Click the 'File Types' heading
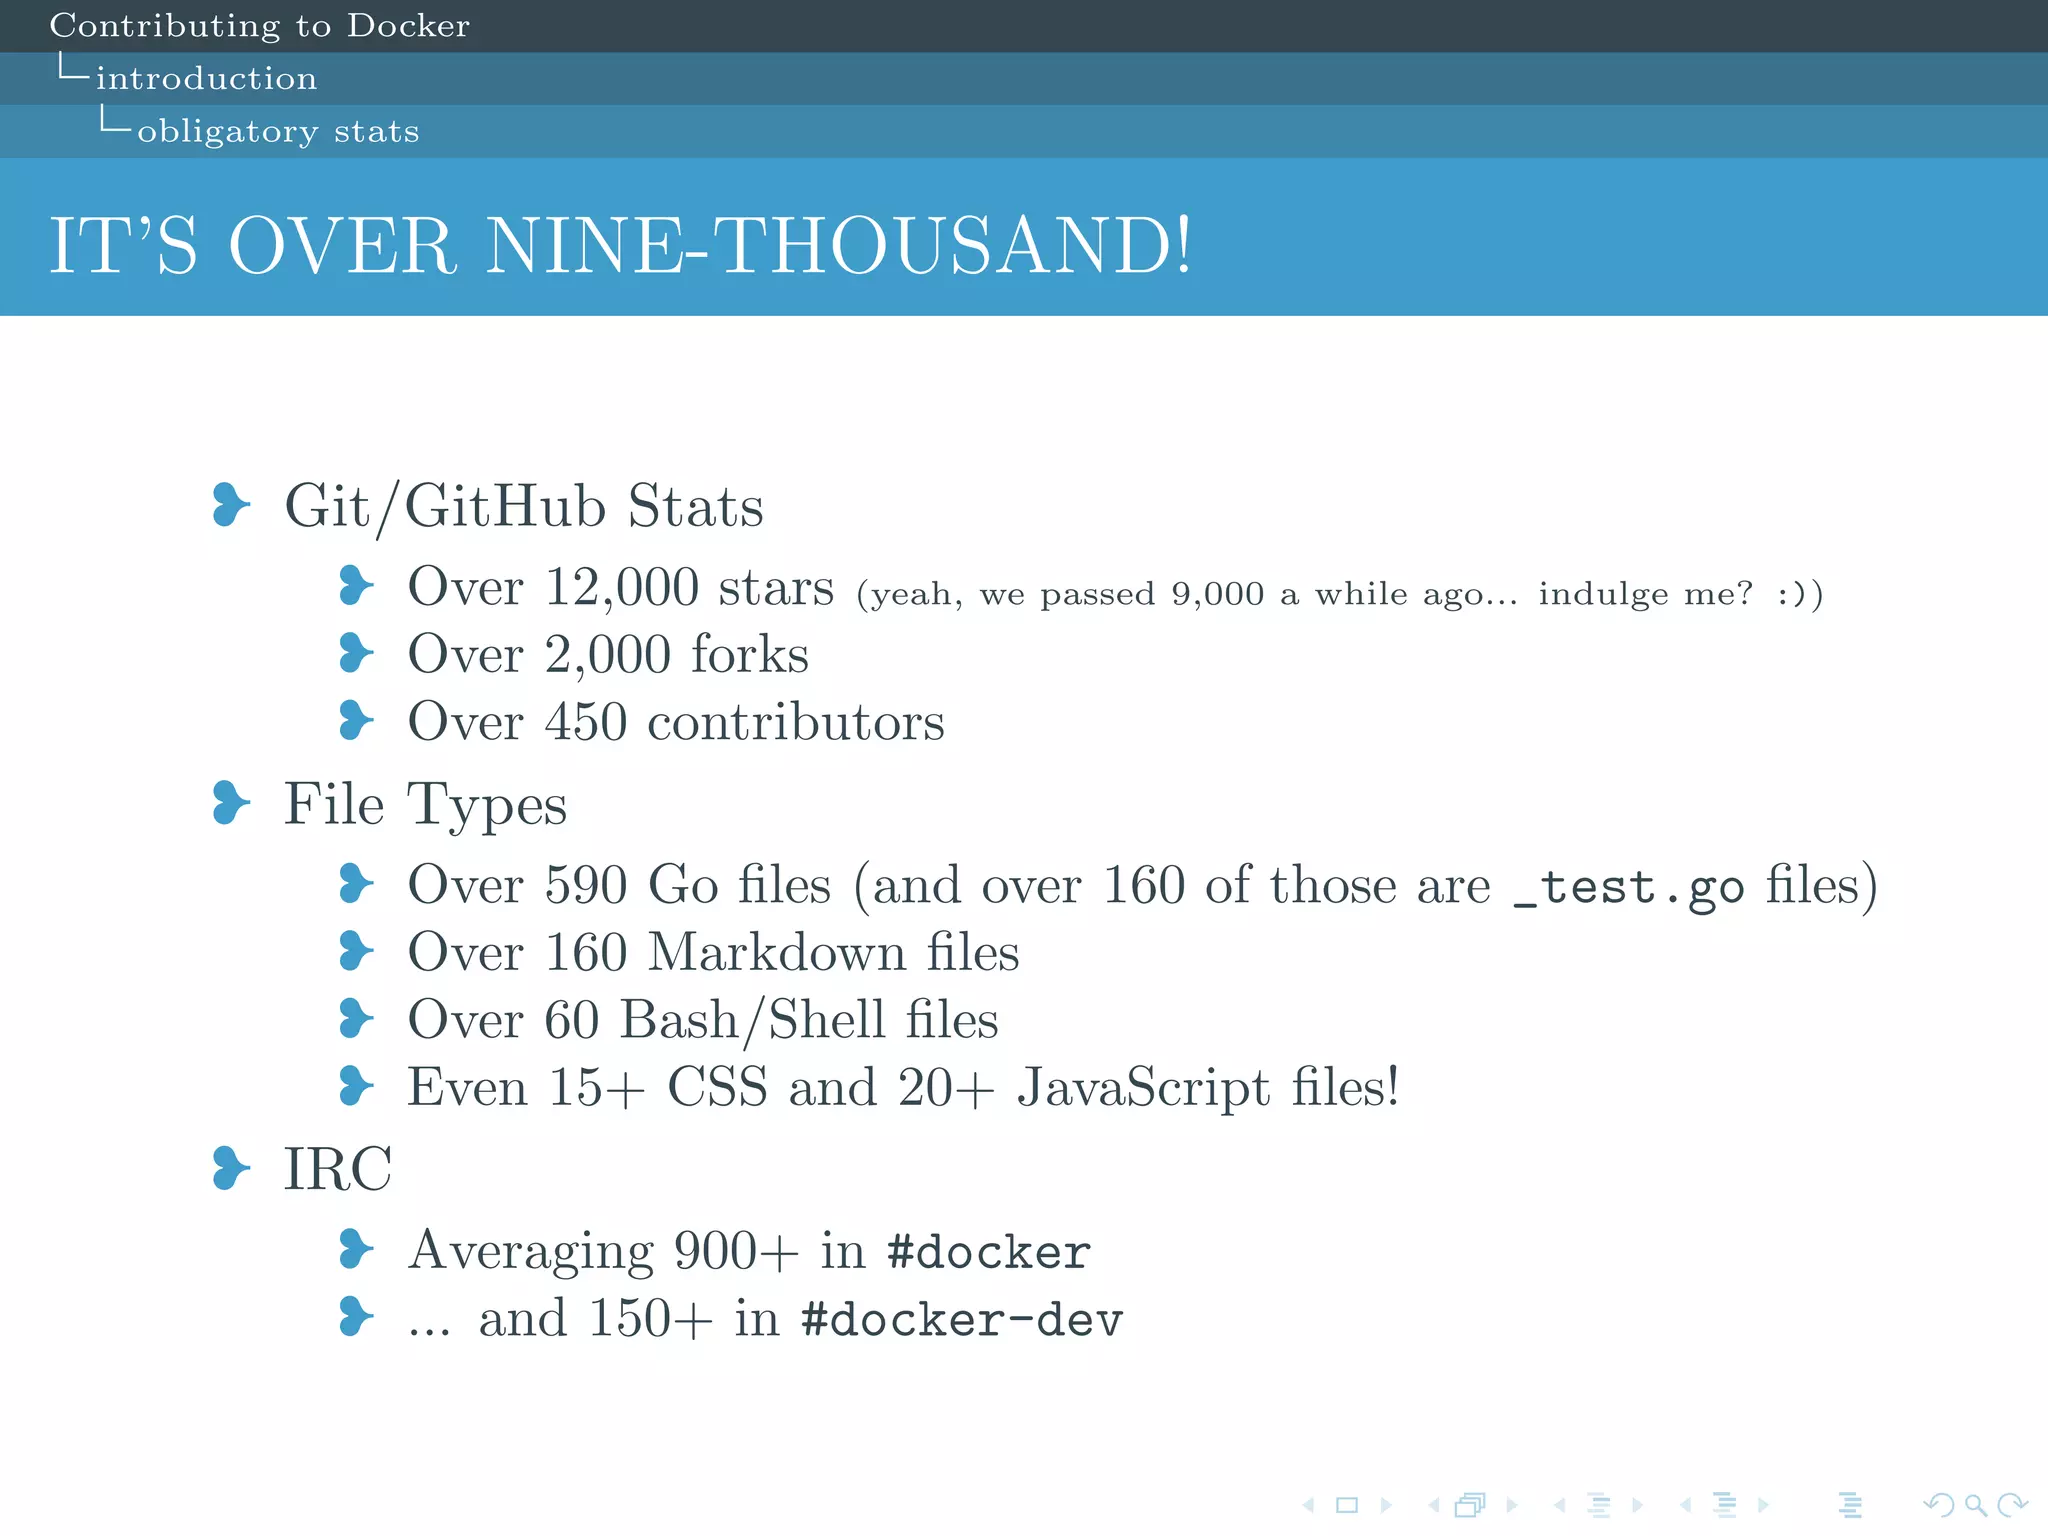Viewport: 2048px width, 1536px height. click(425, 804)
